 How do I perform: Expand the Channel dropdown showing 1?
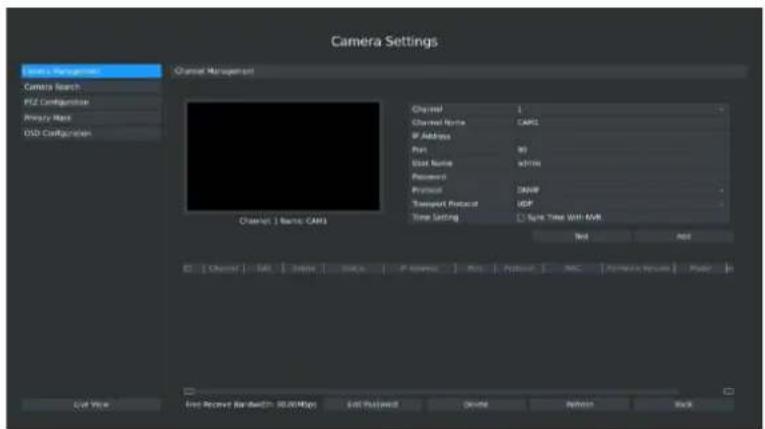point(621,109)
